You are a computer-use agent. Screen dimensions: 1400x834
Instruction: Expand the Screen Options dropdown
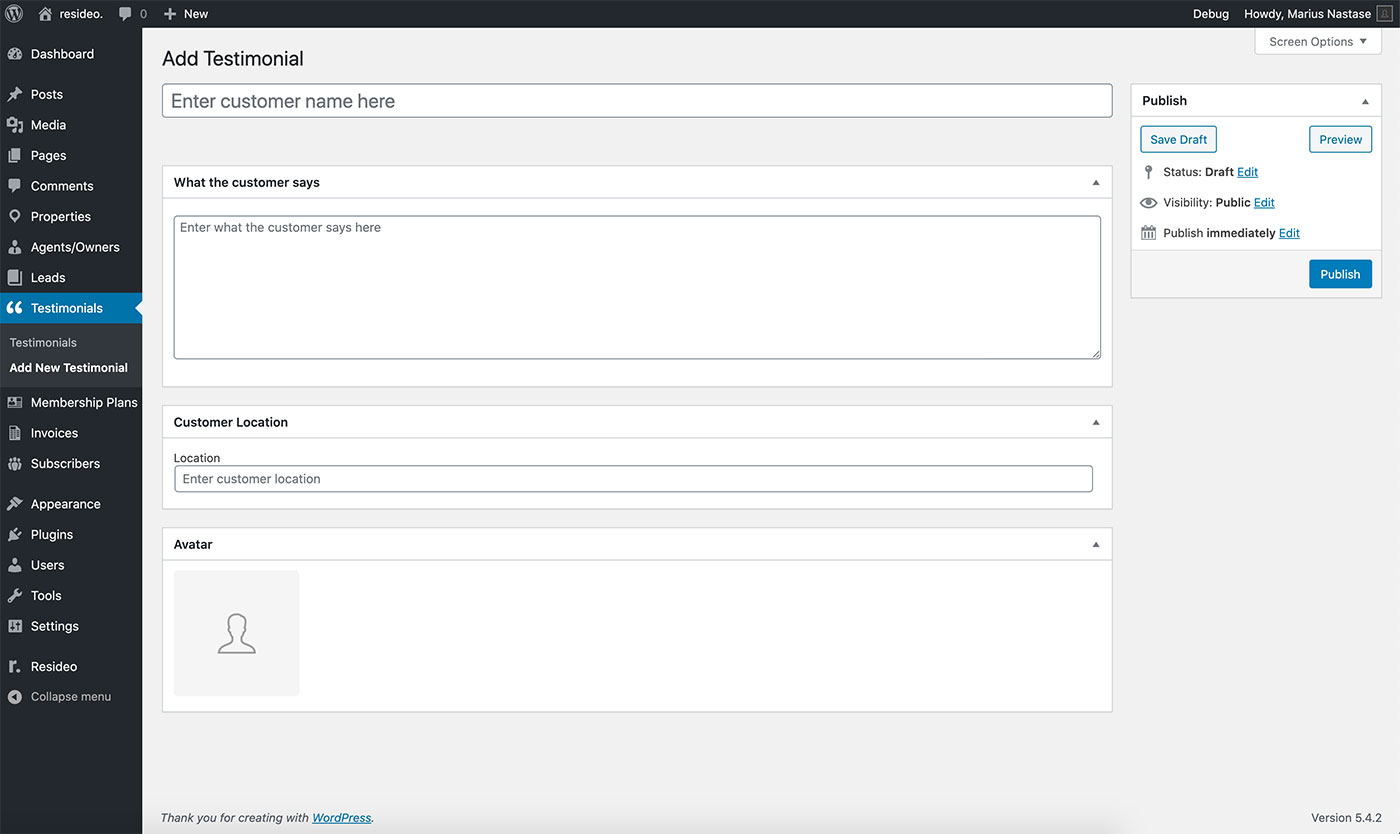click(x=1317, y=42)
